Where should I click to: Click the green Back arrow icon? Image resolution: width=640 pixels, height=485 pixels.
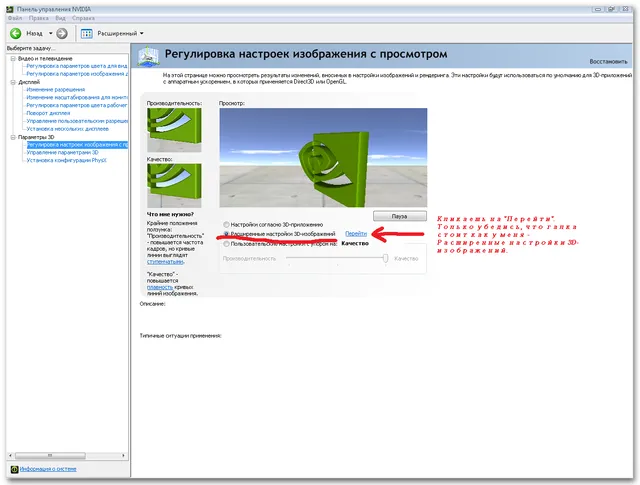tap(16, 33)
